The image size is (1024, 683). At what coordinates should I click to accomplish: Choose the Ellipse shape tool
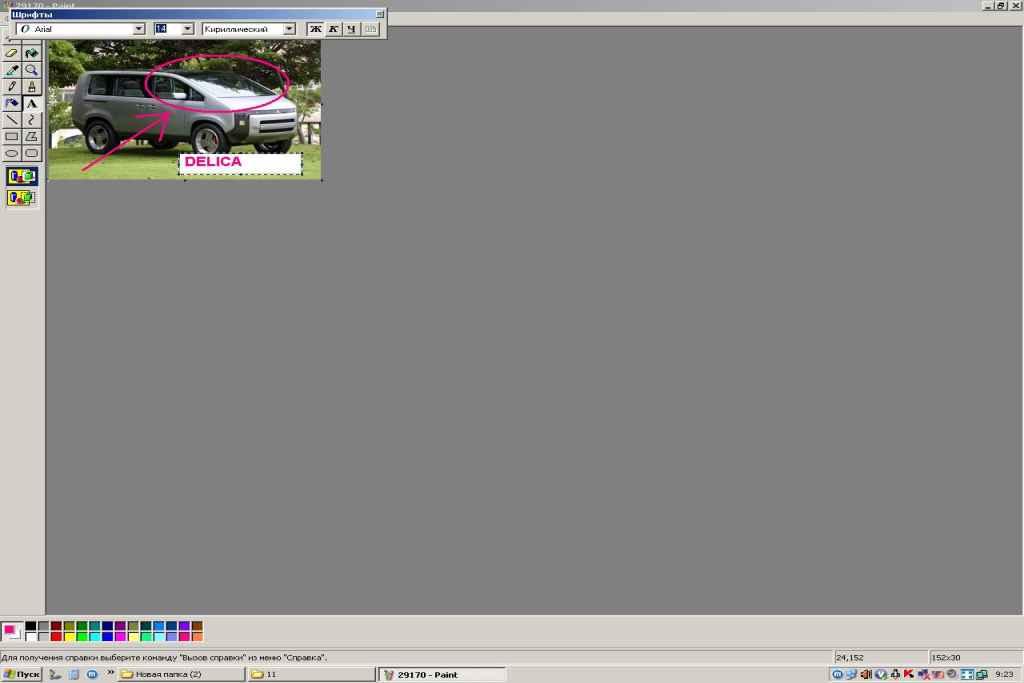click(x=12, y=153)
